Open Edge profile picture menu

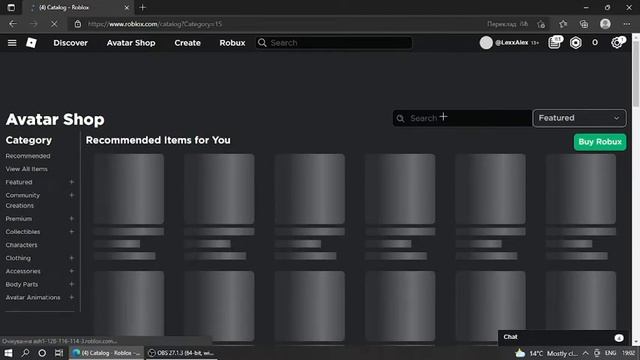(x=605, y=24)
